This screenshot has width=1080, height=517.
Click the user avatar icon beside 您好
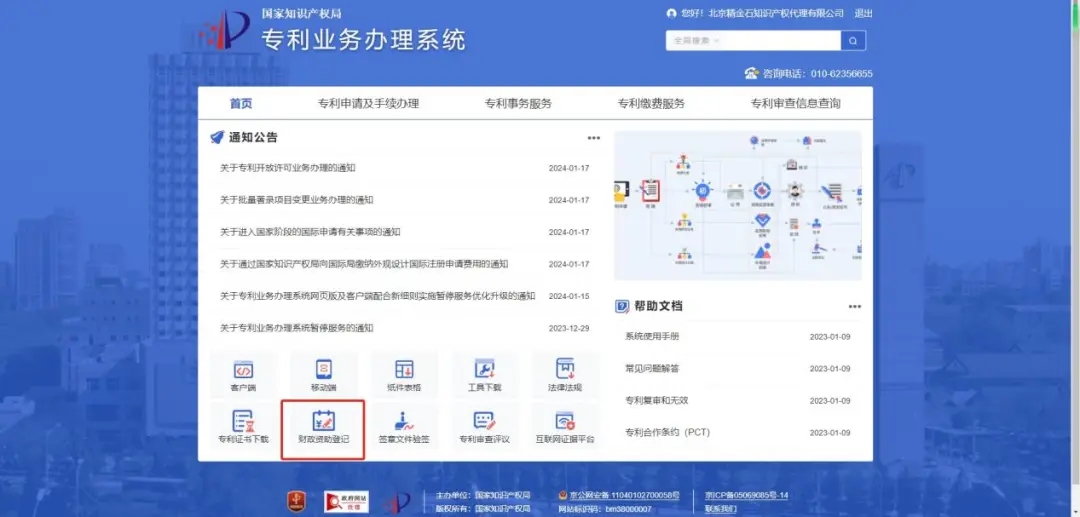[672, 13]
